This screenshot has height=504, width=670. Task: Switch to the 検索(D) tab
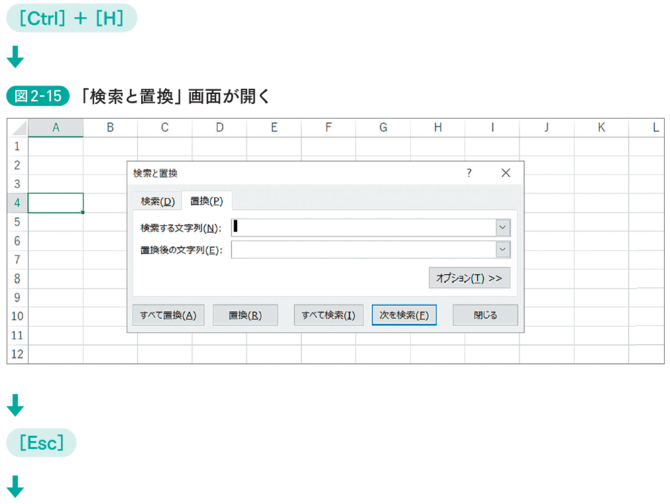coord(158,201)
